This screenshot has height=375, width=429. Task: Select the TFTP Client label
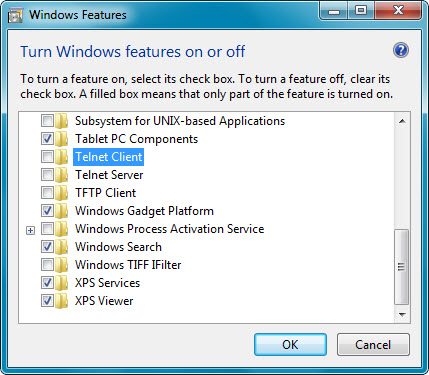pyautogui.click(x=106, y=193)
